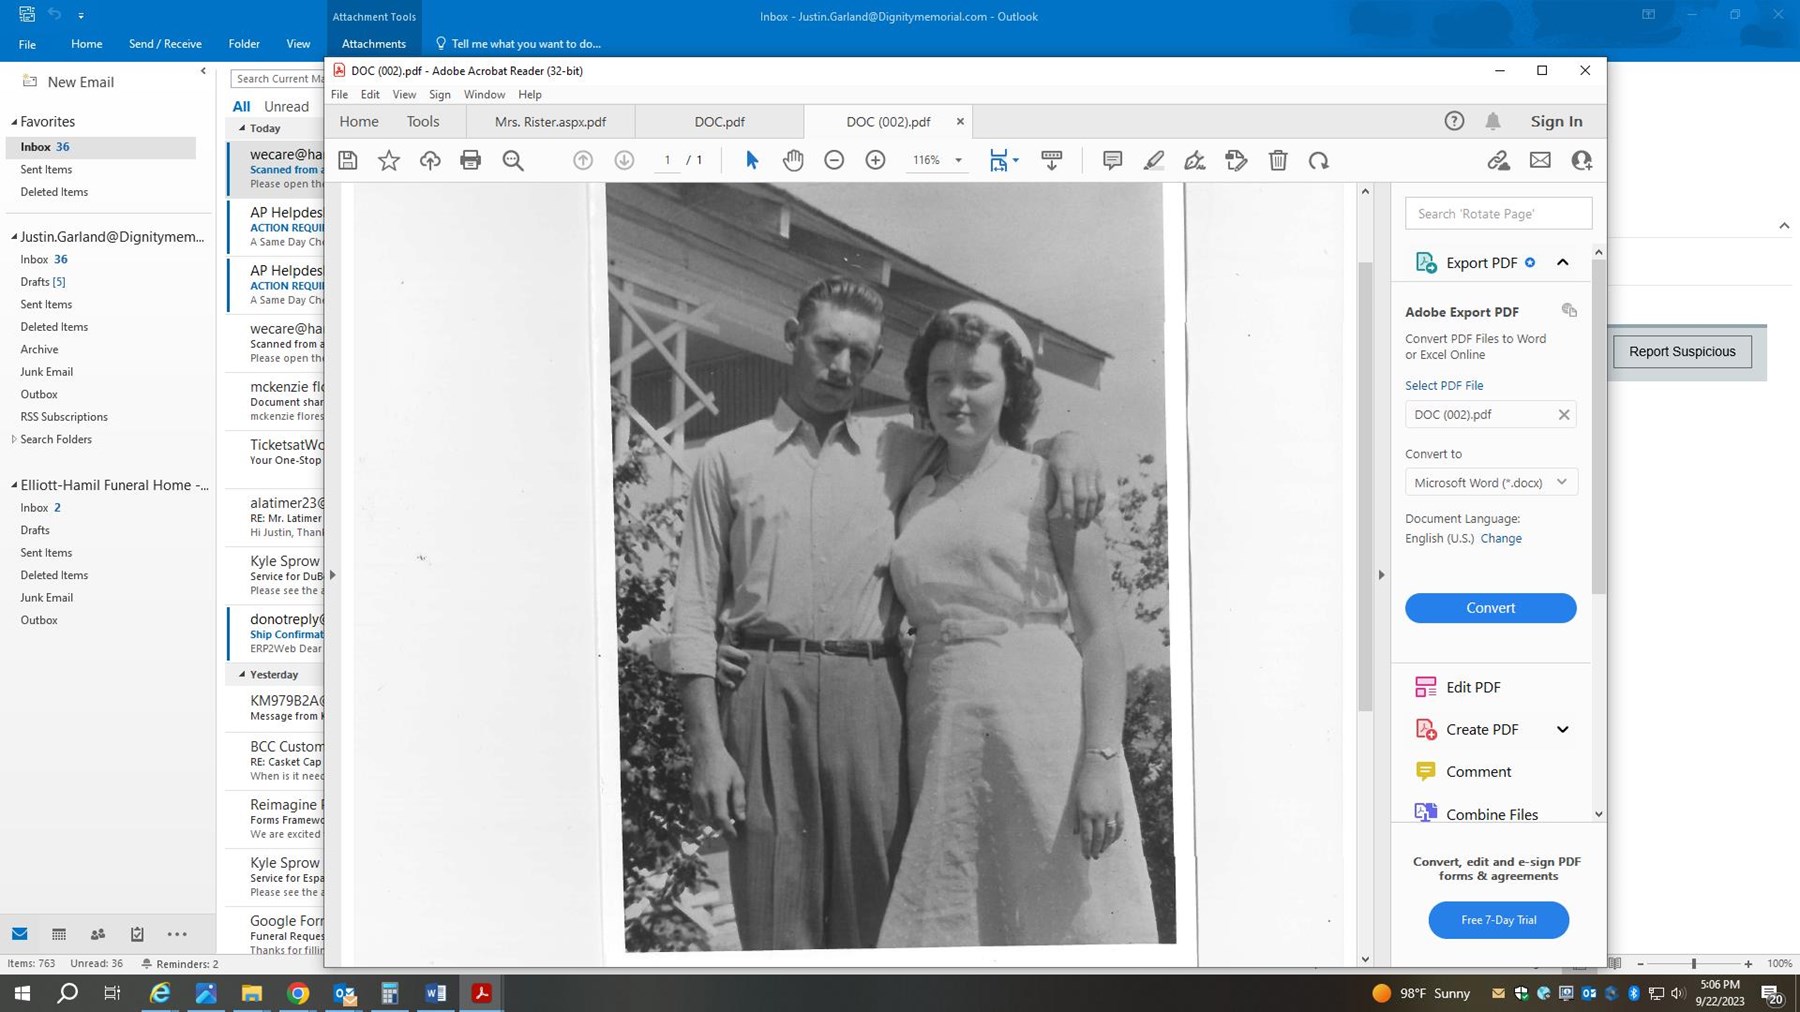Click the Share by email icon
This screenshot has width=1800, height=1012.
(x=1540, y=160)
